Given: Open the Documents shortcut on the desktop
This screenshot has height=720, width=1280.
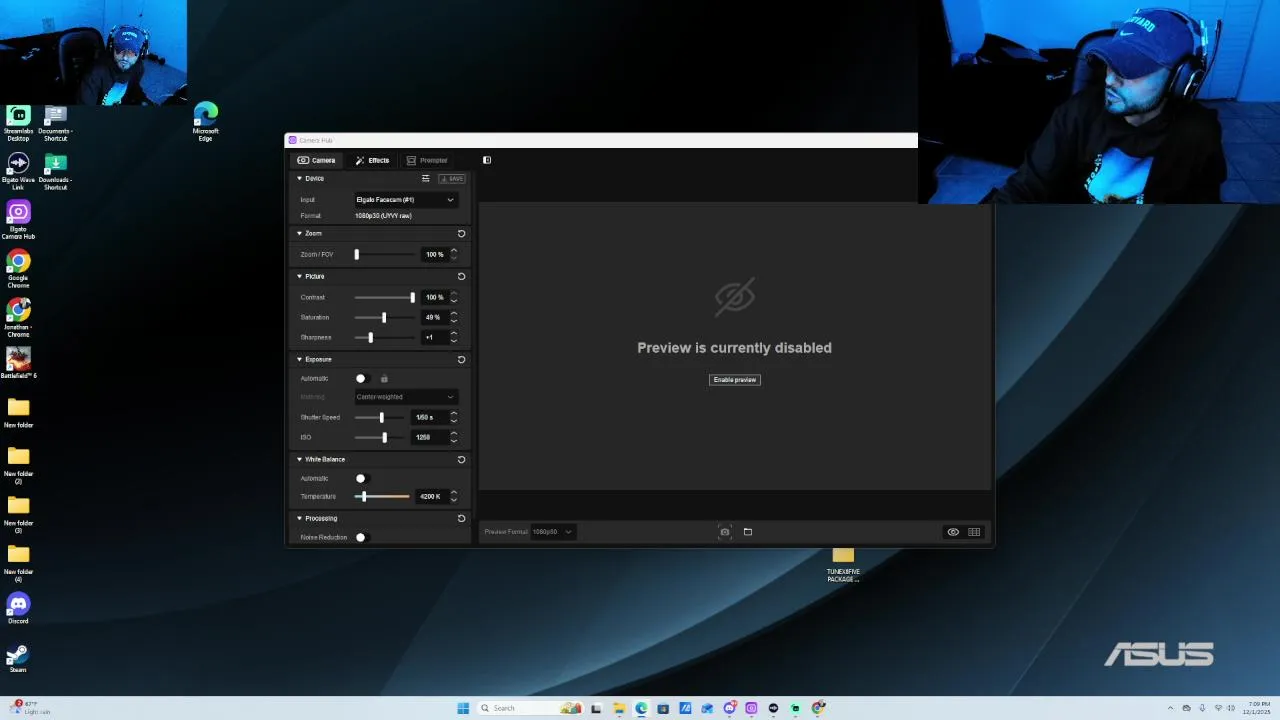Looking at the screenshot, I should click(x=55, y=123).
